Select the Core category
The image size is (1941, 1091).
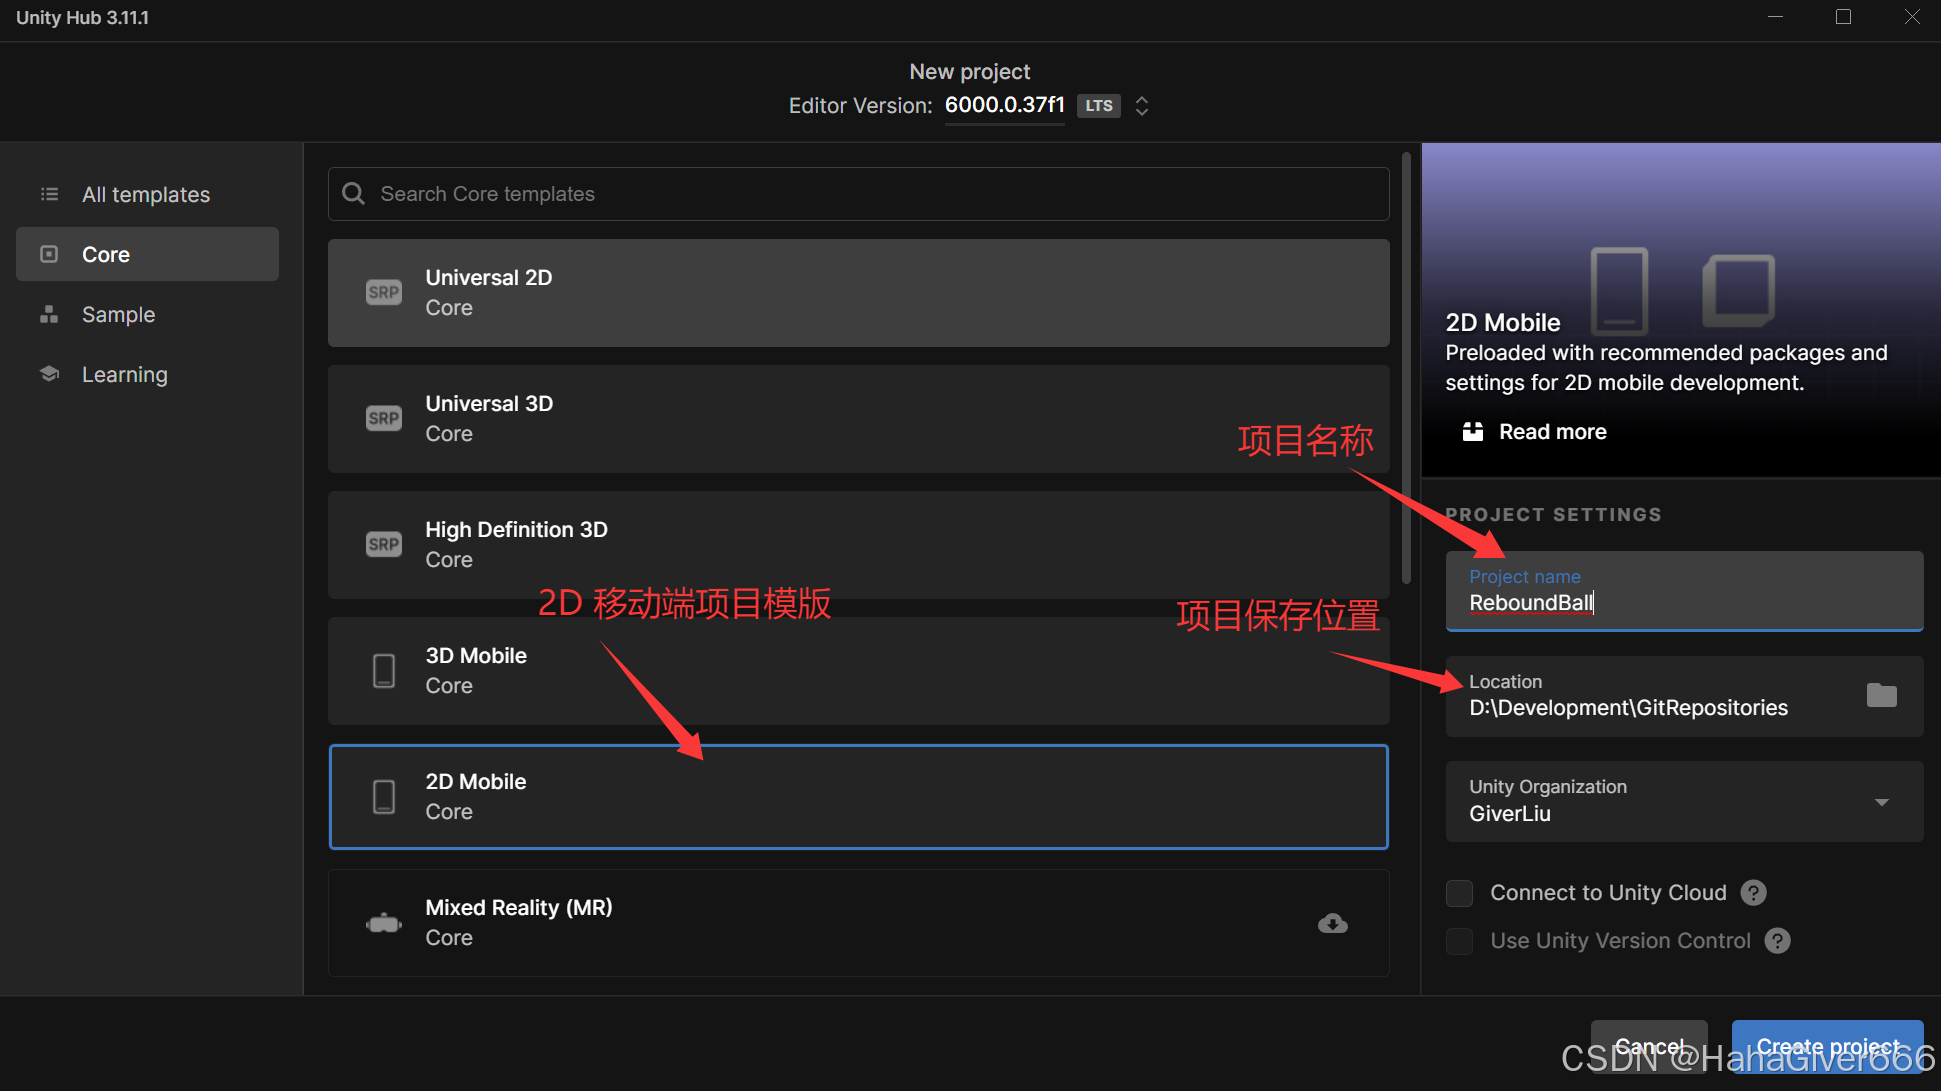(x=147, y=254)
